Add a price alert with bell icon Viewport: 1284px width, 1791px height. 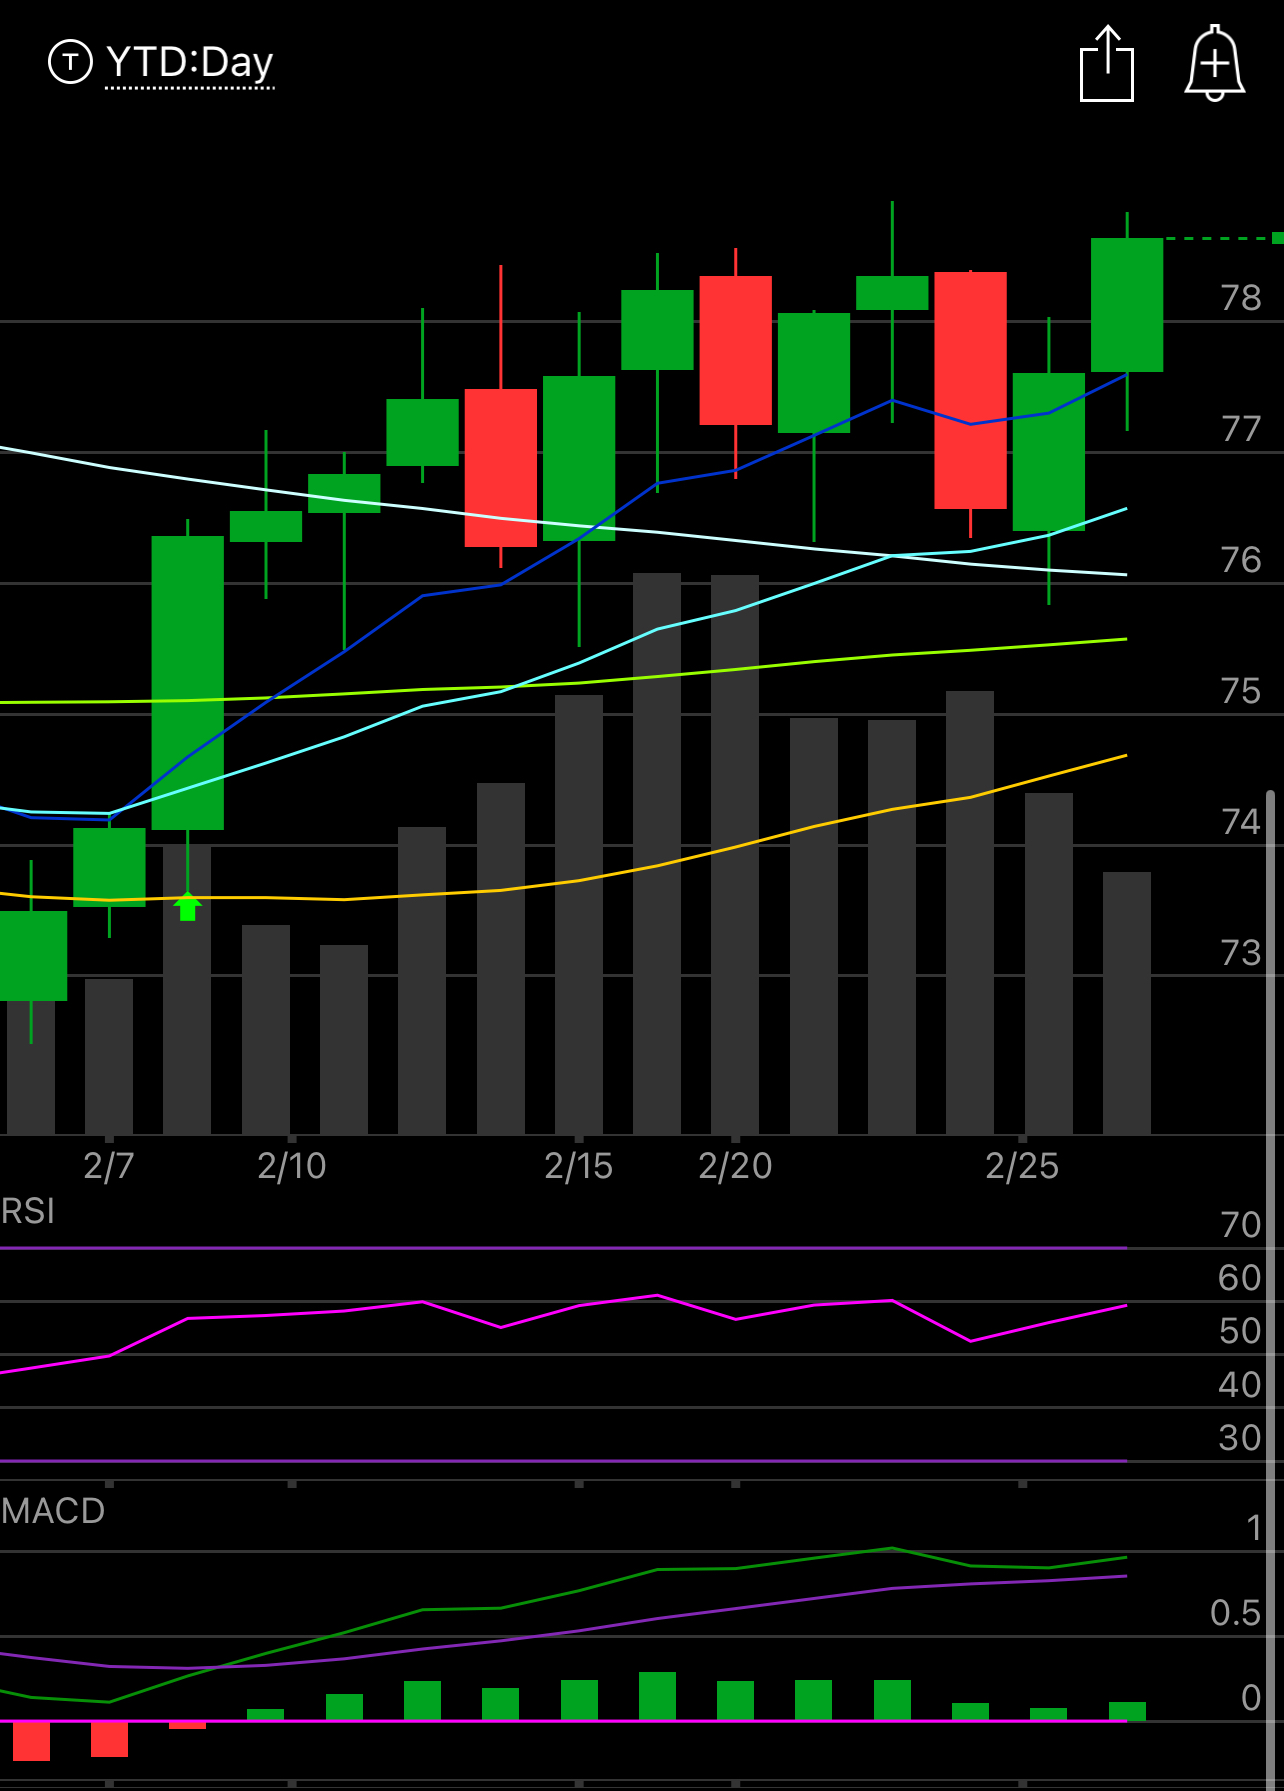(1215, 64)
